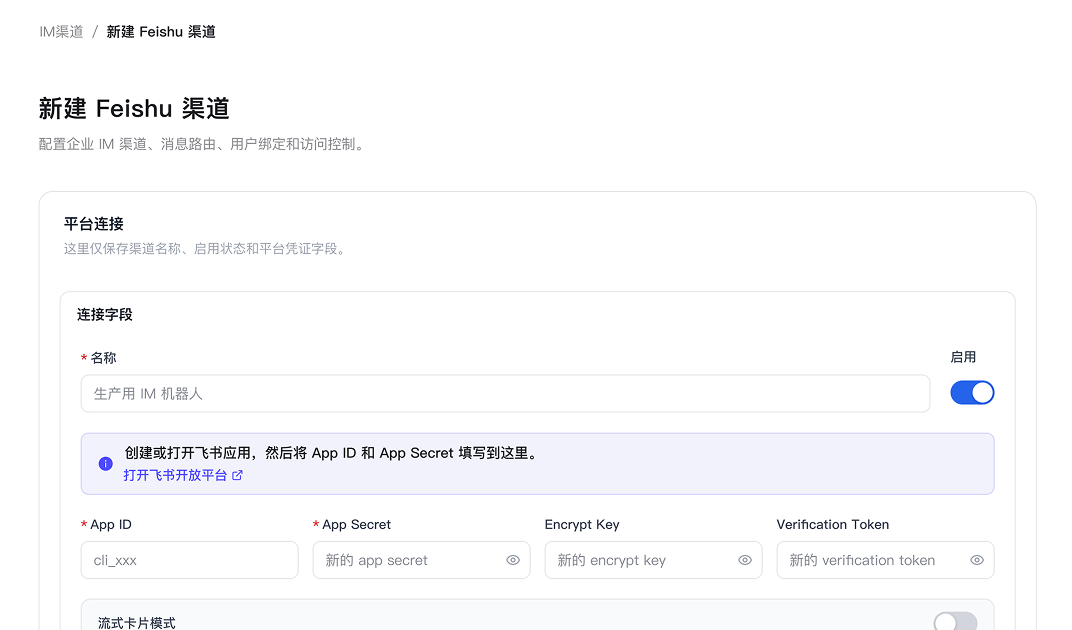Focus the 名称 input field

(x=505, y=393)
